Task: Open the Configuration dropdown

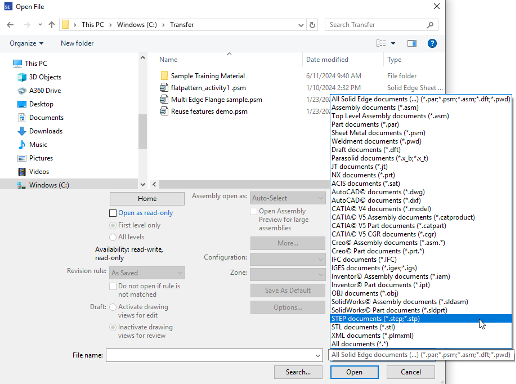Action: pos(288,259)
